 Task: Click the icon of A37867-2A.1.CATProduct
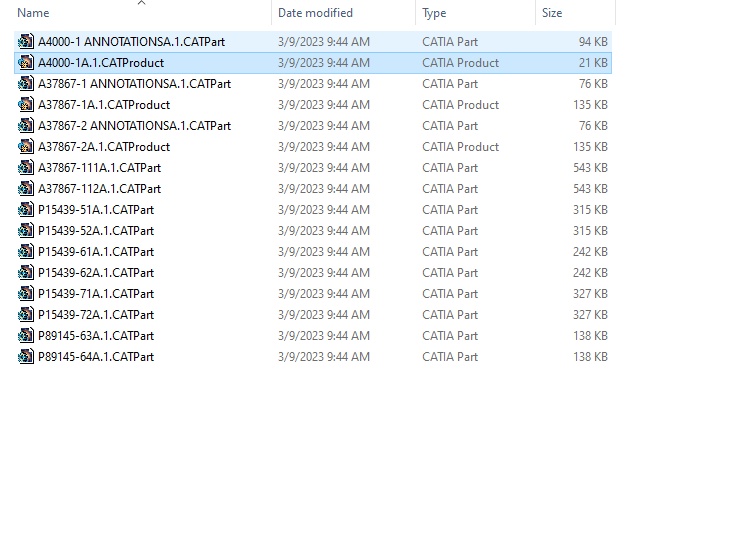pyautogui.click(x=26, y=147)
